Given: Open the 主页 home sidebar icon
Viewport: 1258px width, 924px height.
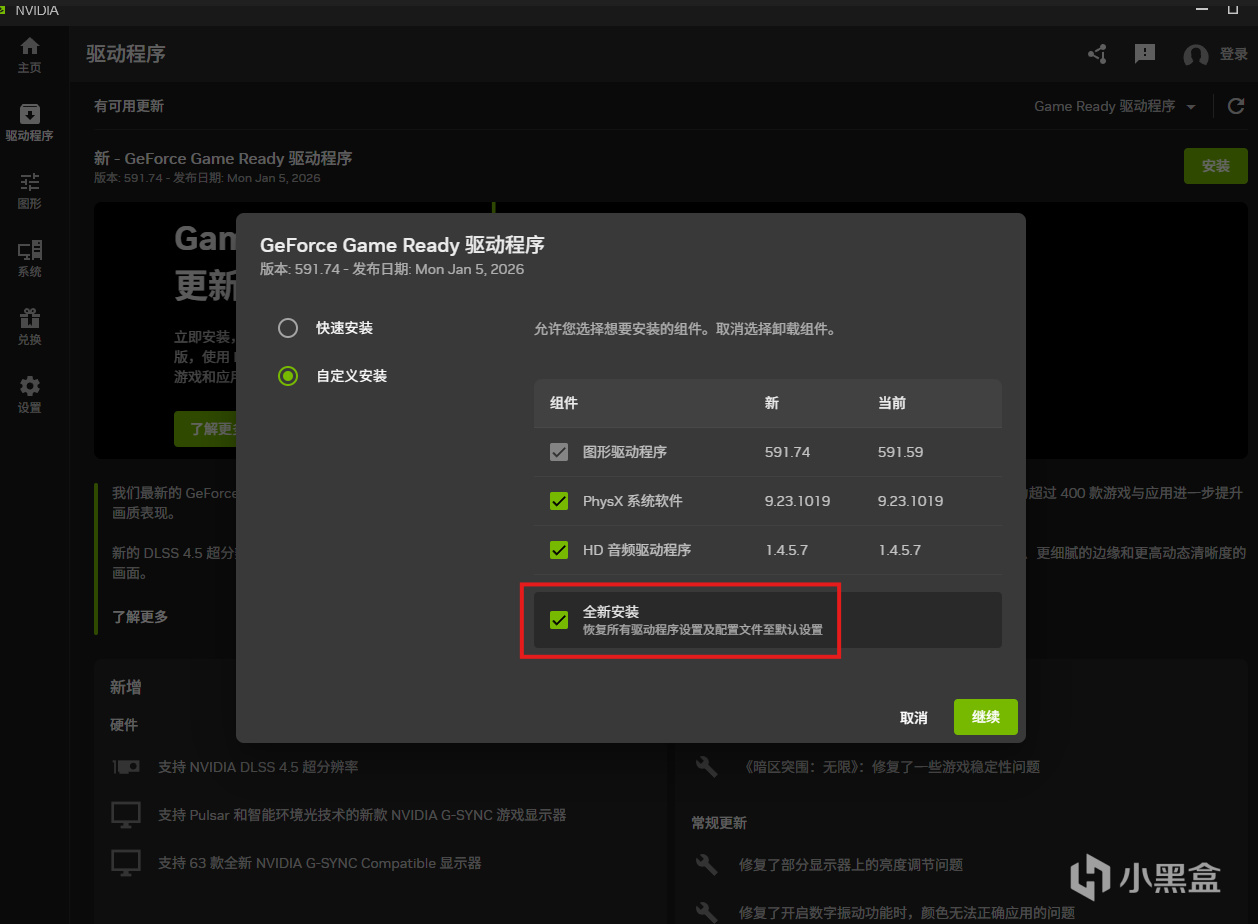Looking at the screenshot, I should (29, 54).
